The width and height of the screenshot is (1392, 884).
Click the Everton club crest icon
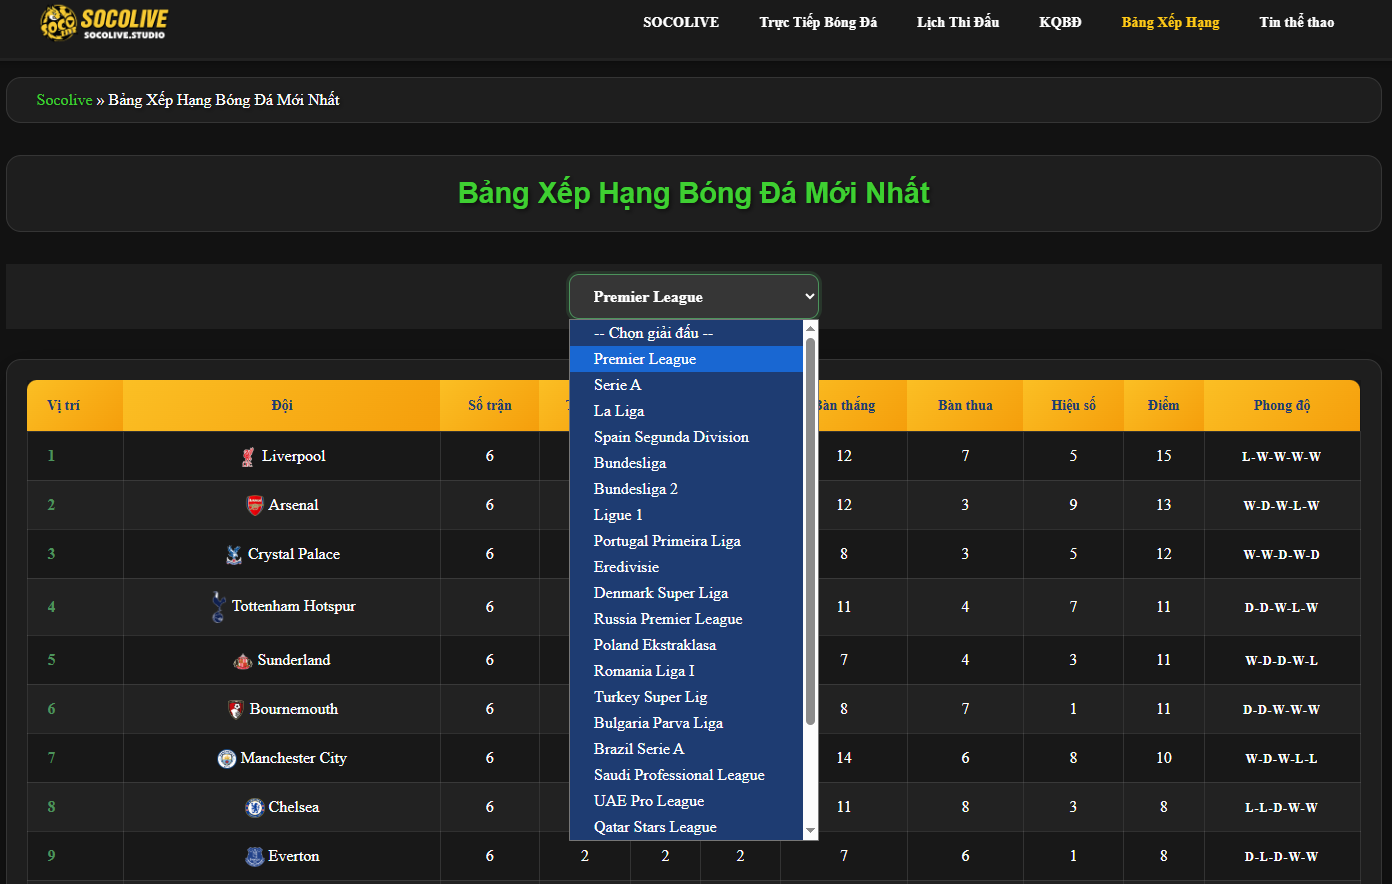click(255, 857)
